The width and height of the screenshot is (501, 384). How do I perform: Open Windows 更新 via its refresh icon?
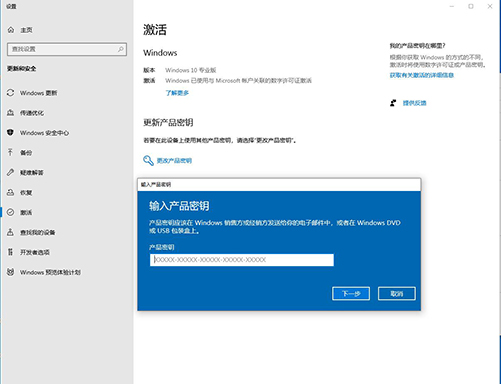[x=11, y=93]
